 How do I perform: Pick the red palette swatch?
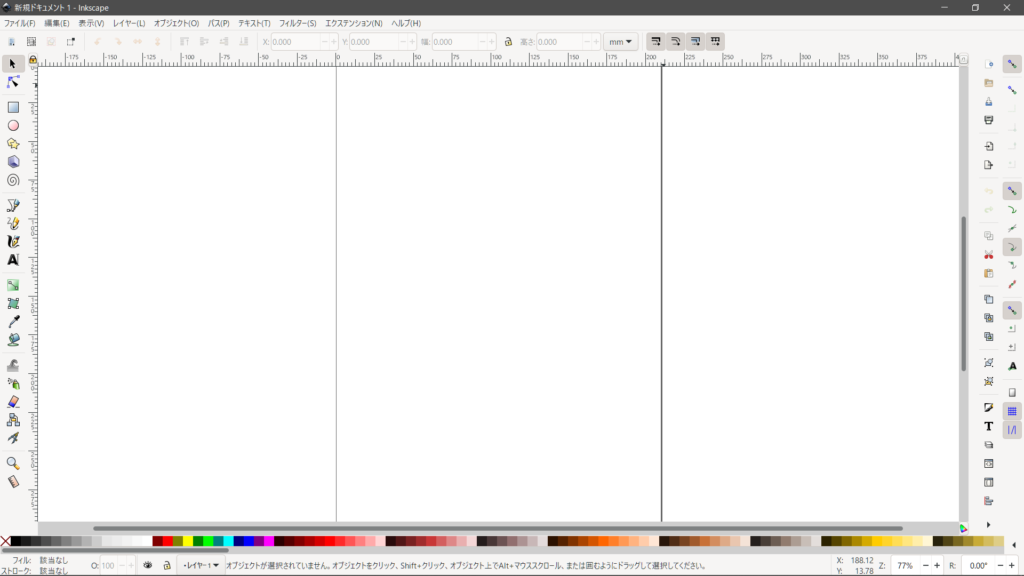point(168,541)
